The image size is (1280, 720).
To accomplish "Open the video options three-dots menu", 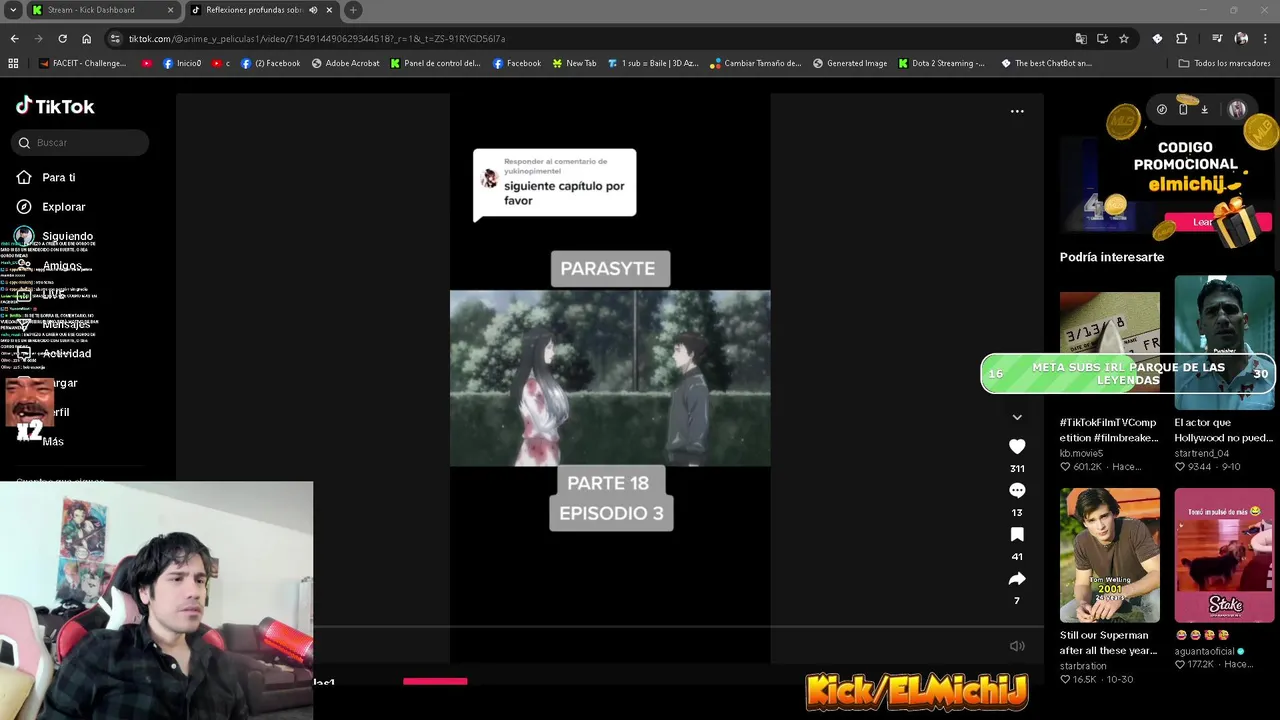I will 1017,111.
